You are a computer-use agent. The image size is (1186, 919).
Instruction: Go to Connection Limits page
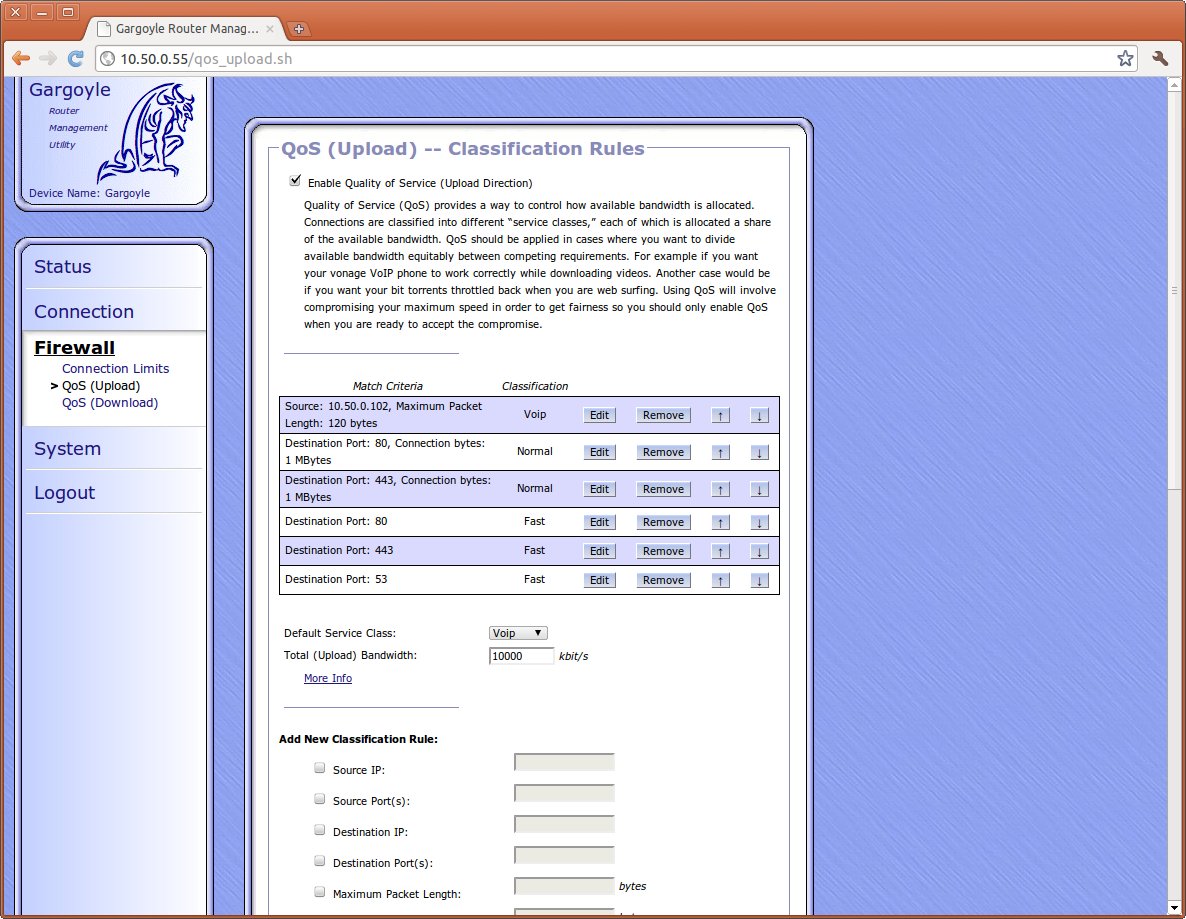[x=116, y=368]
